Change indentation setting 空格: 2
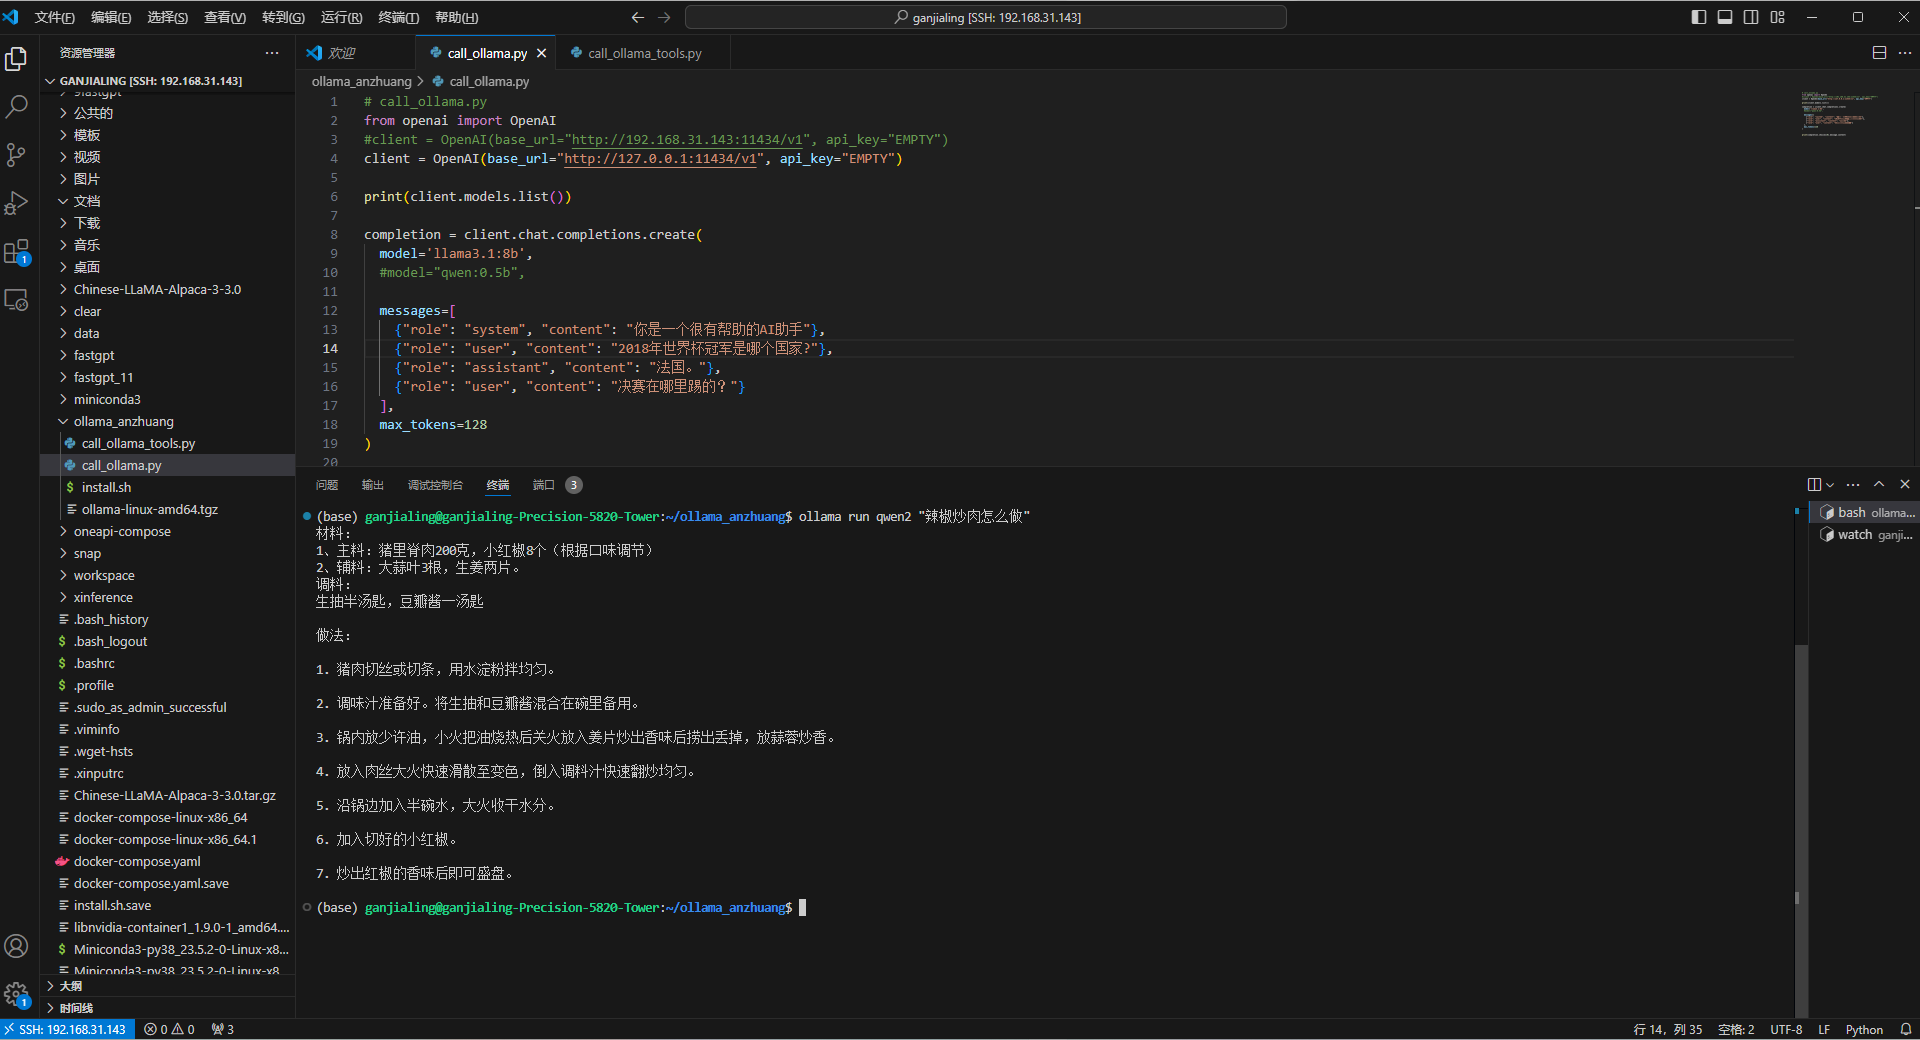 click(x=1736, y=1029)
